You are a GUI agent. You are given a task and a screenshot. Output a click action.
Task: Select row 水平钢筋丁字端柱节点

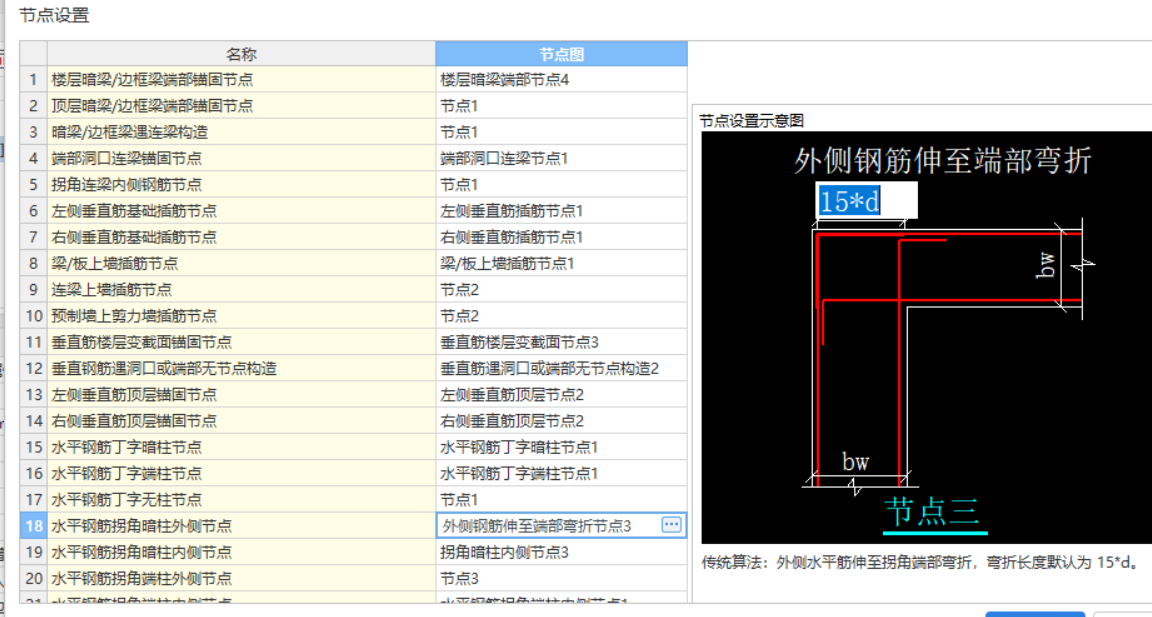(242, 473)
